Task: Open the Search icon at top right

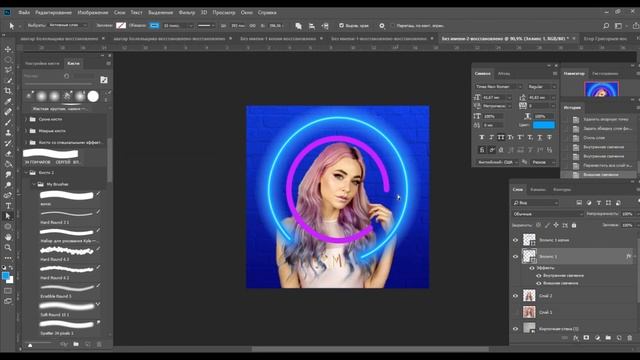Action: click(606, 26)
